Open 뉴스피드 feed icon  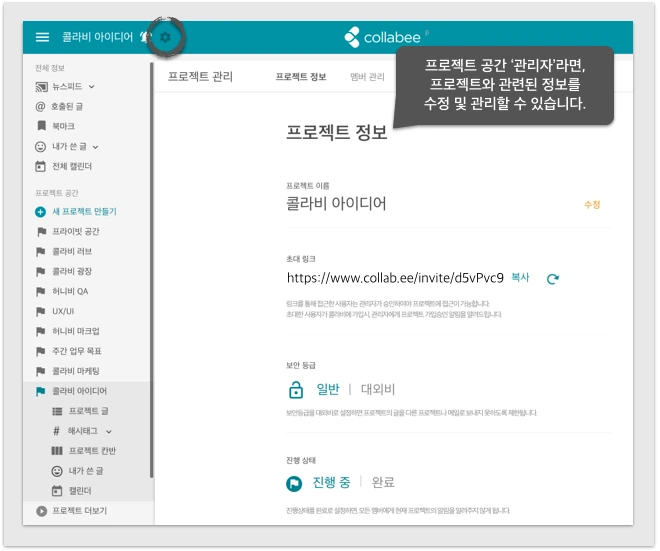click(x=41, y=87)
